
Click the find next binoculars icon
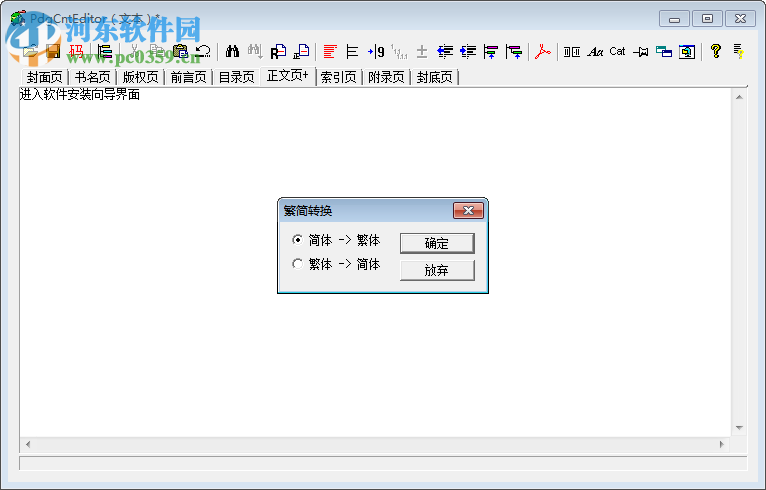click(x=255, y=51)
